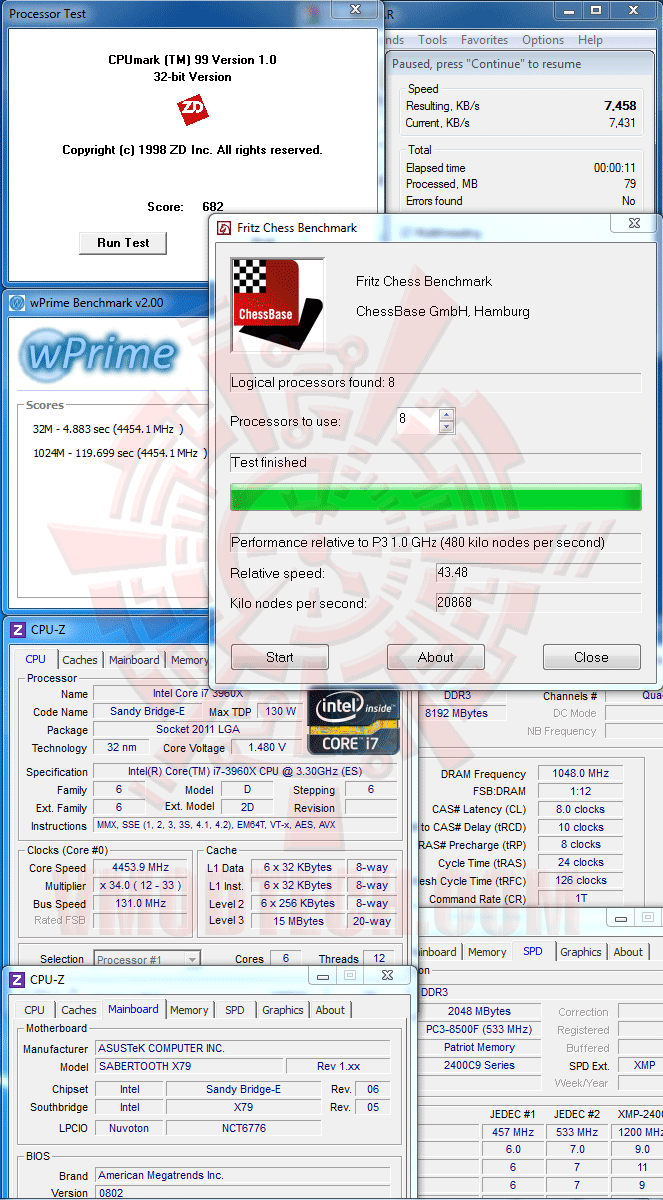Click the 1024M wPrime score line
The image size is (663, 1200).
pos(120,452)
